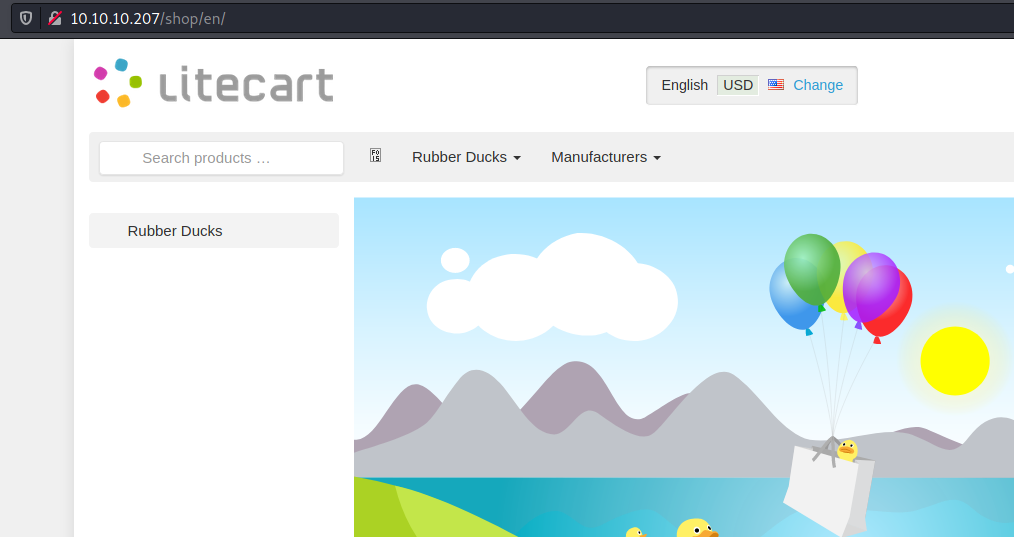Click the white cloud in the banner

click(x=552, y=288)
